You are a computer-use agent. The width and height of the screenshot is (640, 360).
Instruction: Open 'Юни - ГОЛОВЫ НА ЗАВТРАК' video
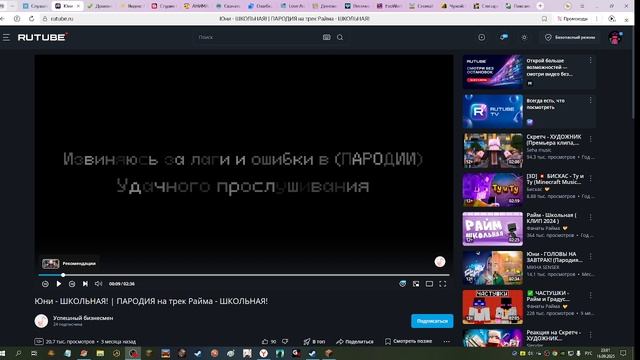click(493, 268)
